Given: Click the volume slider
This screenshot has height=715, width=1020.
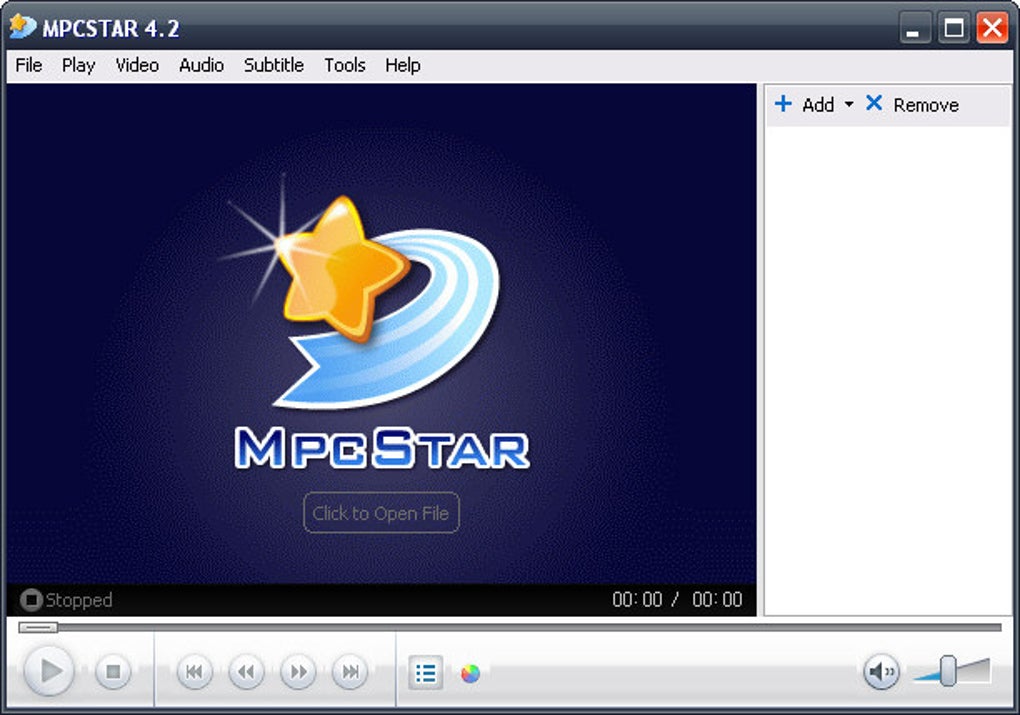Looking at the screenshot, I should point(952,671).
